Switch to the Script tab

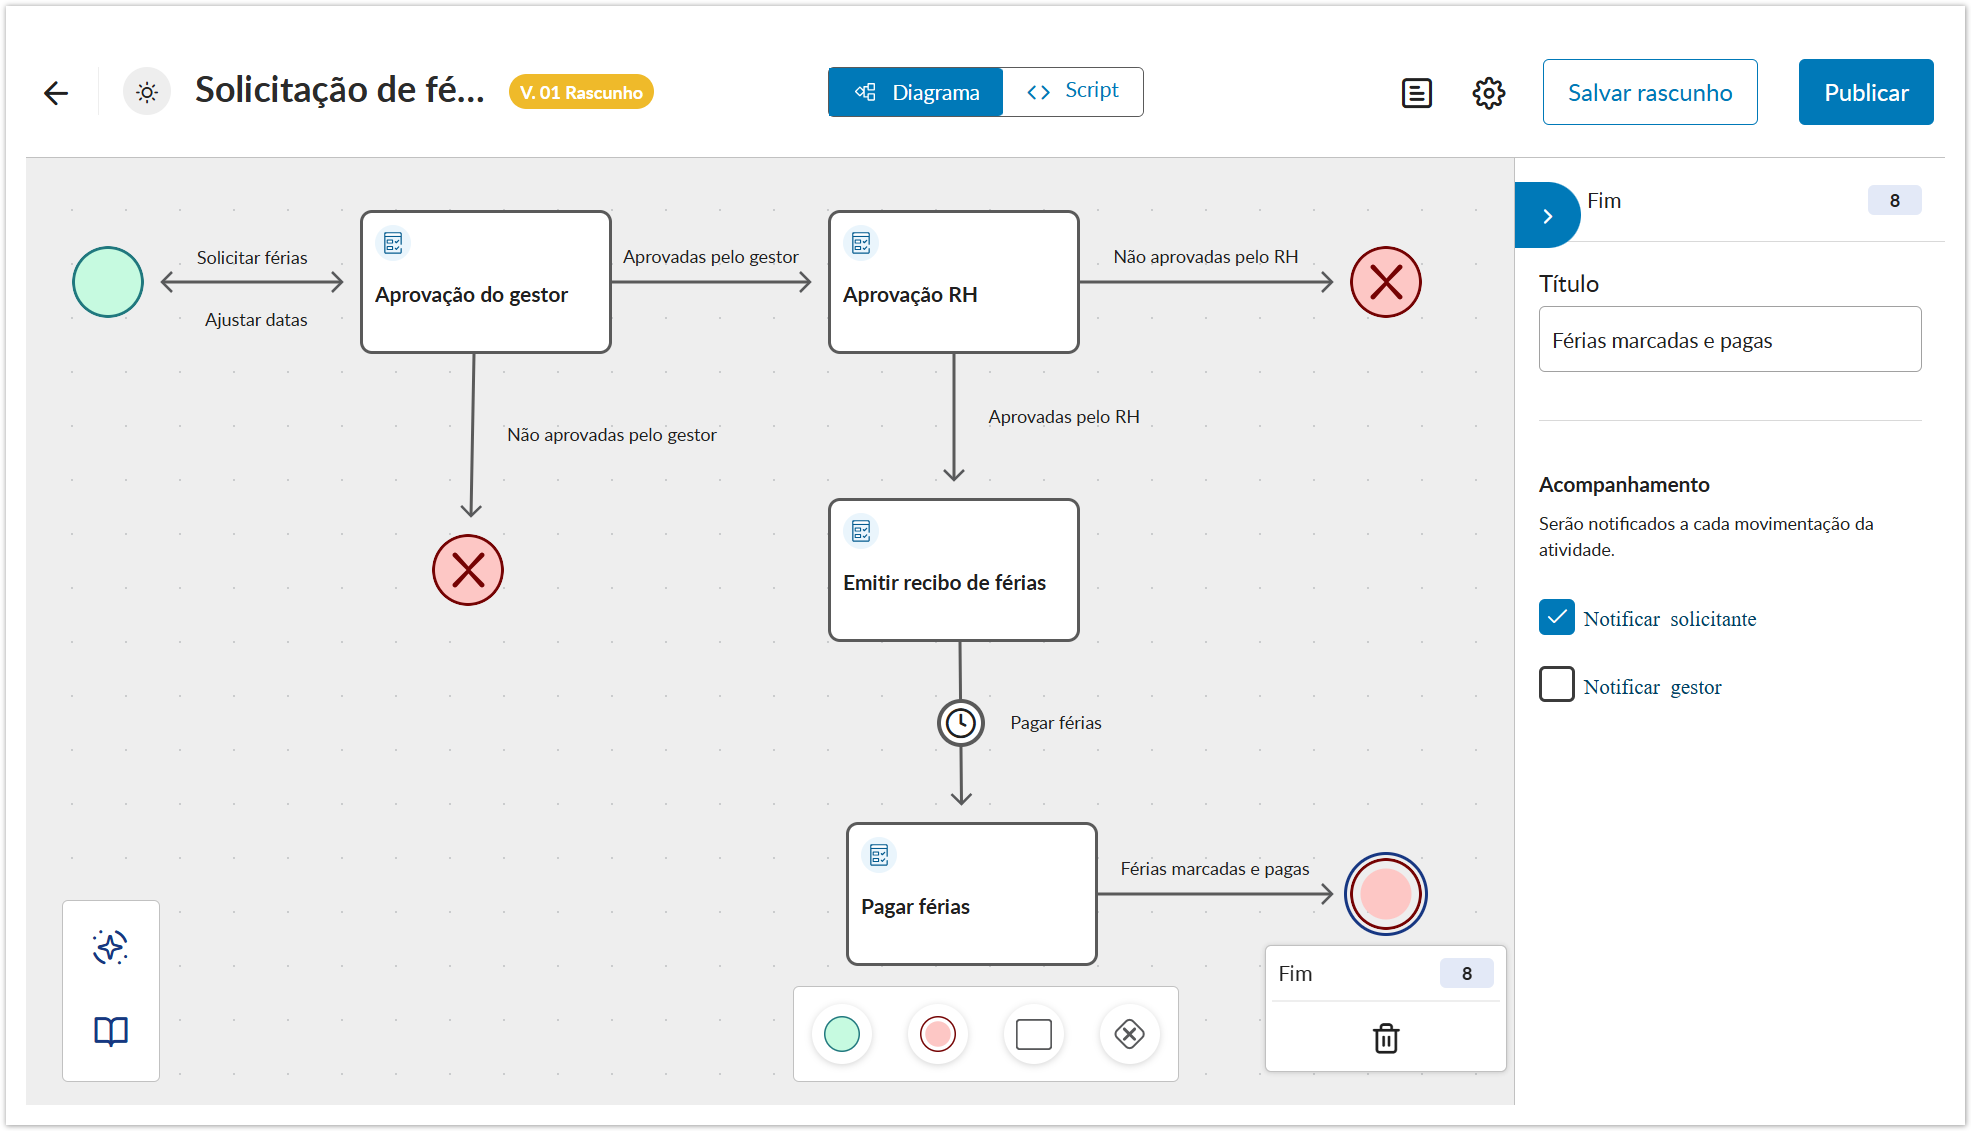click(x=1073, y=91)
